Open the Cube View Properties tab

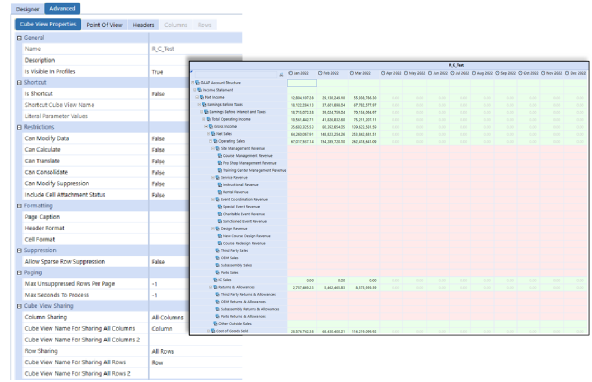pyautogui.click(x=48, y=24)
